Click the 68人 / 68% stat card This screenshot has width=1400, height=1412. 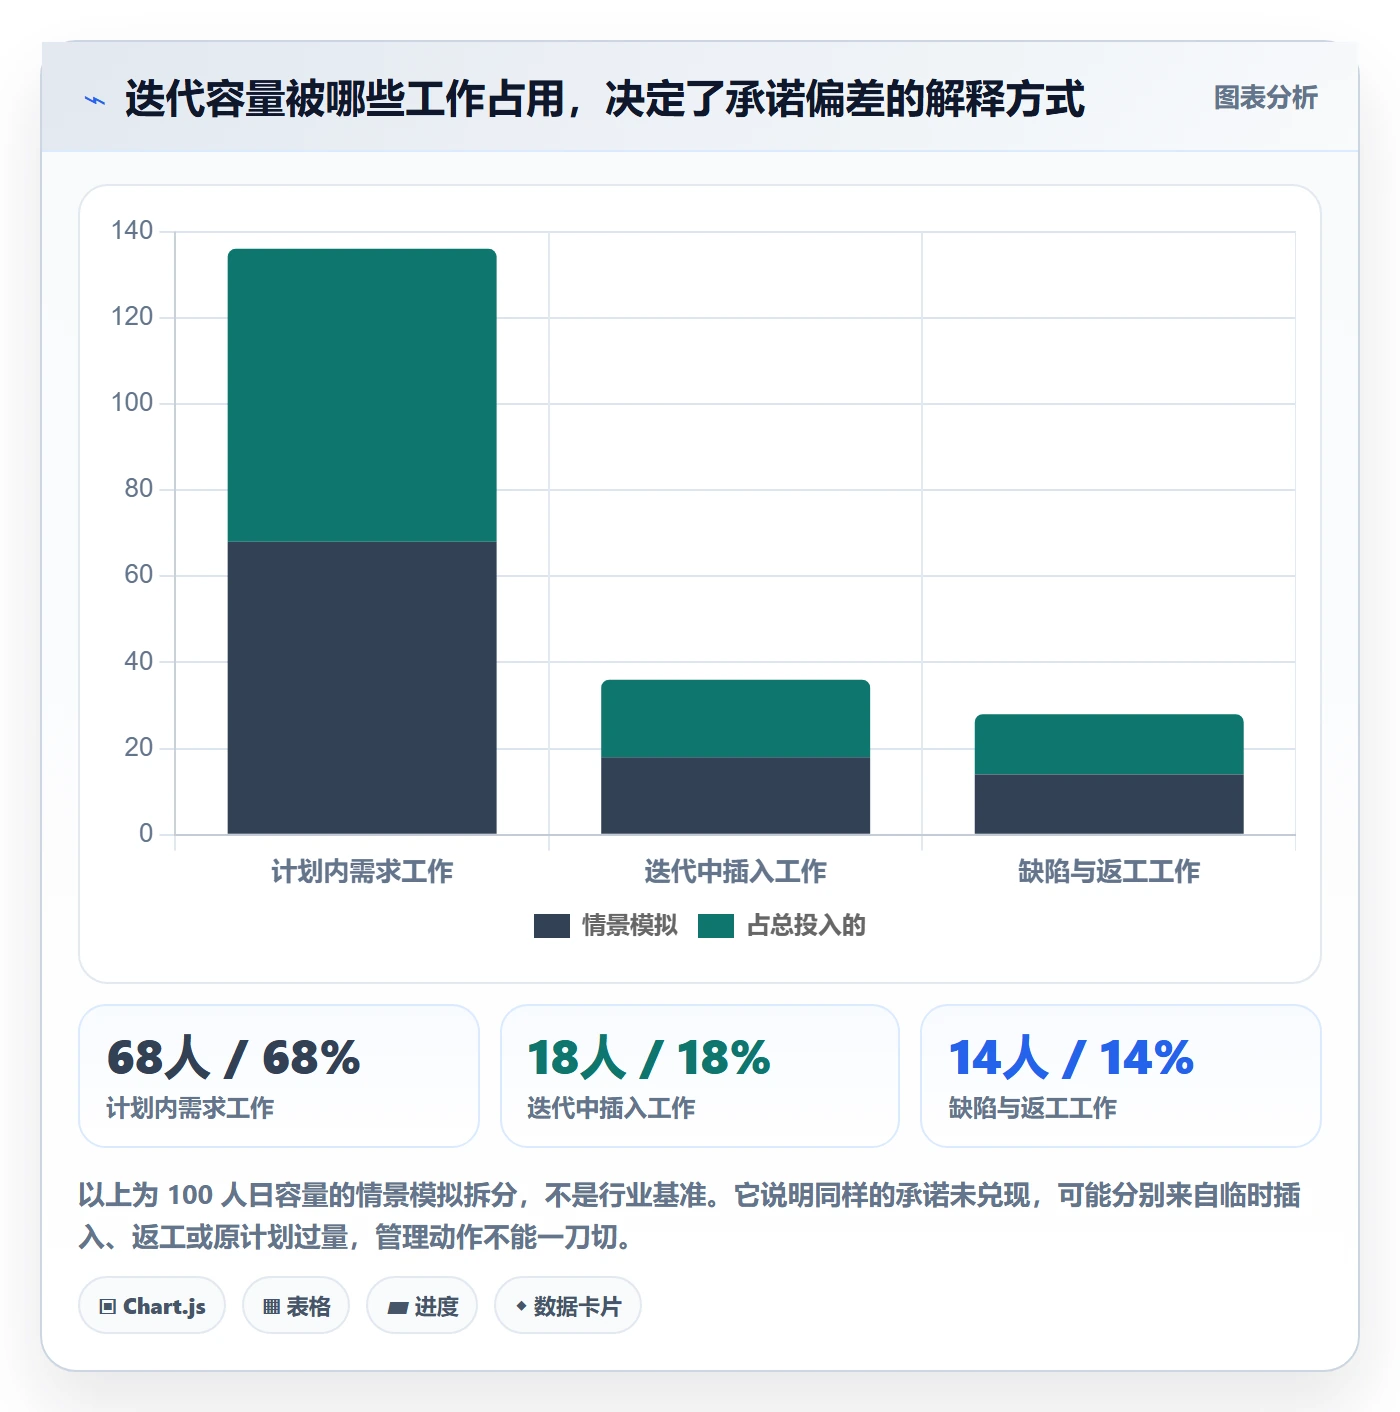coord(279,1076)
